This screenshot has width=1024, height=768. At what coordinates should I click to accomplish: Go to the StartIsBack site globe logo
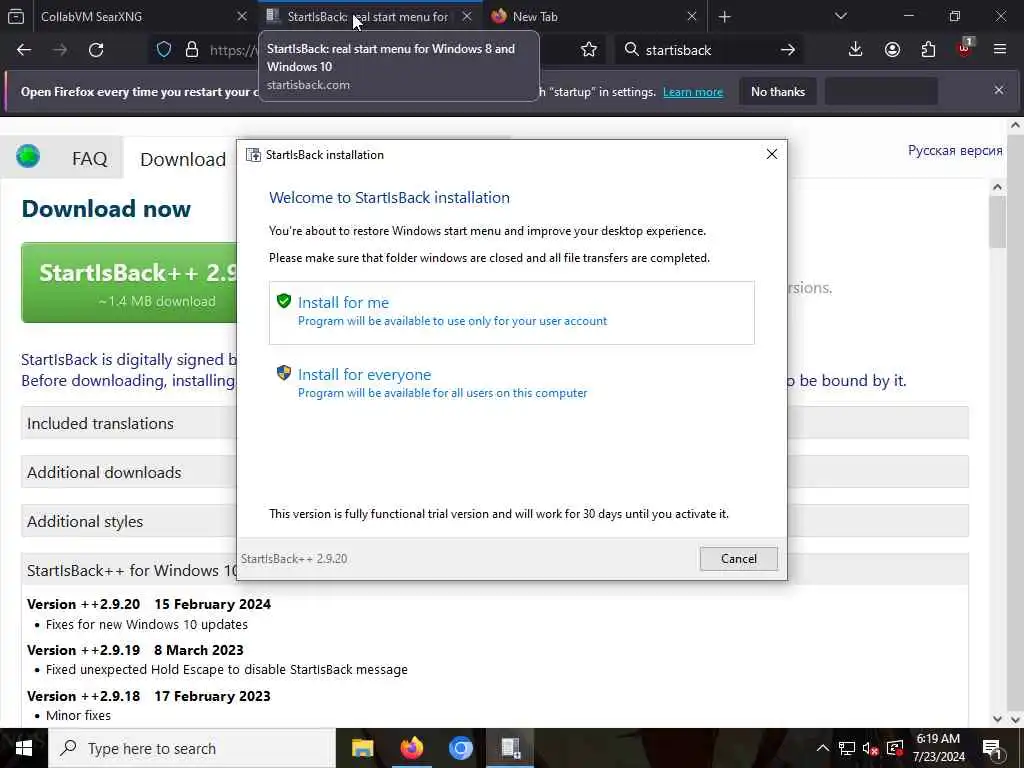[28, 157]
